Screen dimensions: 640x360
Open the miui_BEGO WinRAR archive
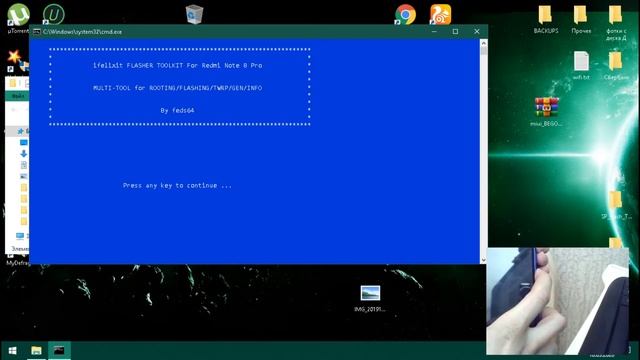(x=547, y=111)
